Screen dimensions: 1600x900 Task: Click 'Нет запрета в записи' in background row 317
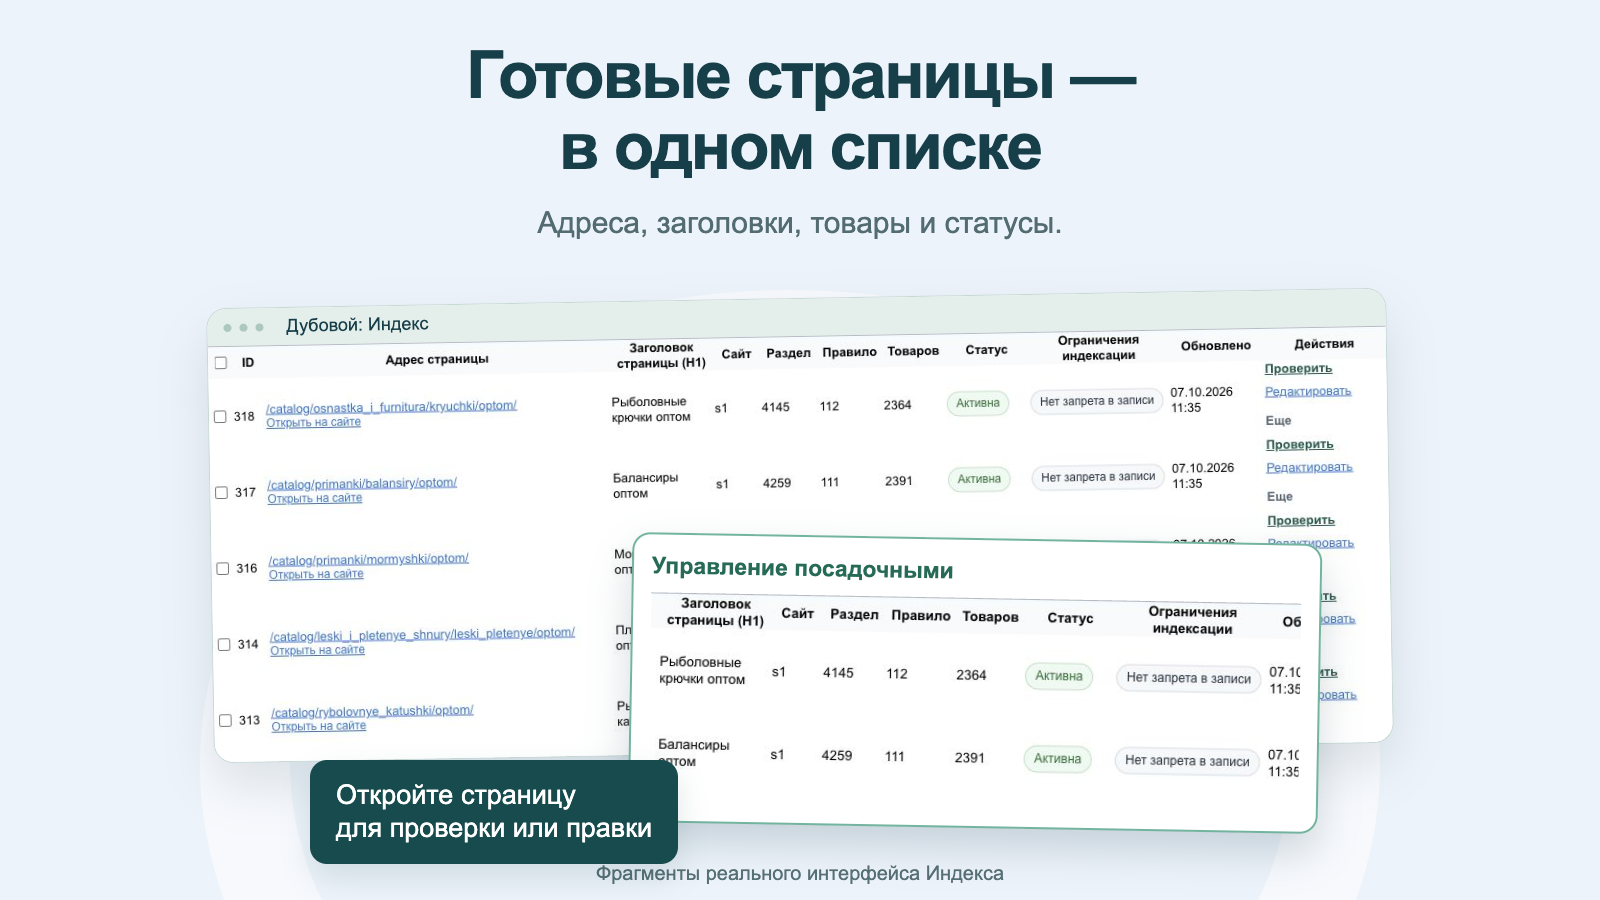[x=1098, y=477]
